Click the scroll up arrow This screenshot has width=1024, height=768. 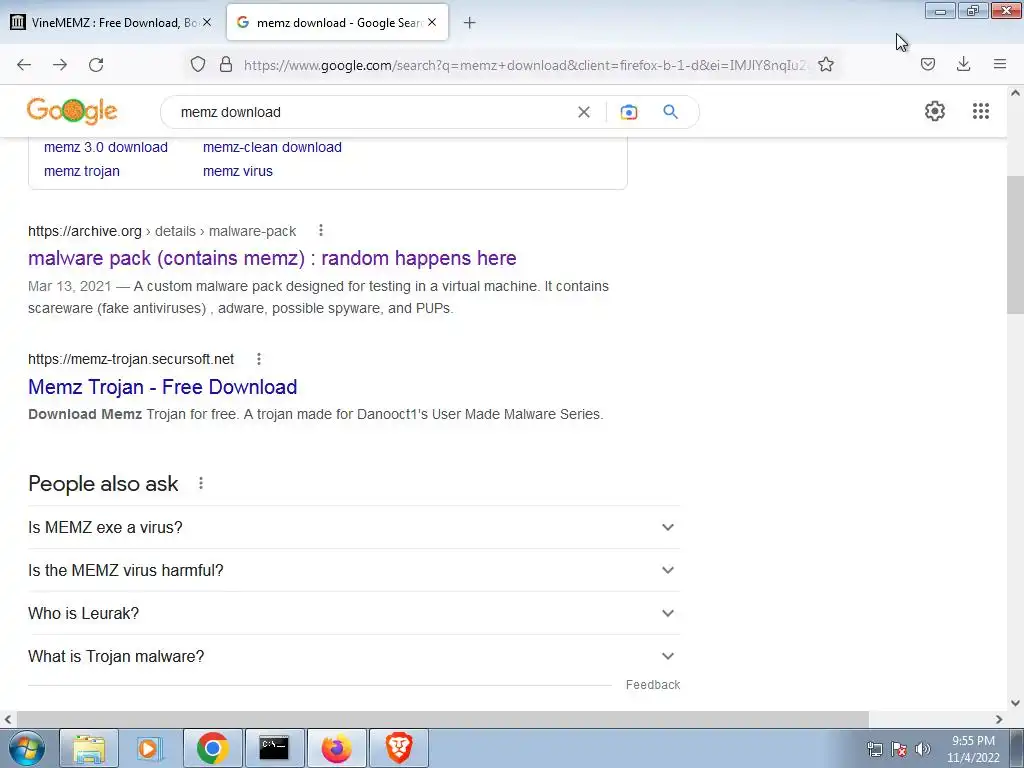(1015, 93)
